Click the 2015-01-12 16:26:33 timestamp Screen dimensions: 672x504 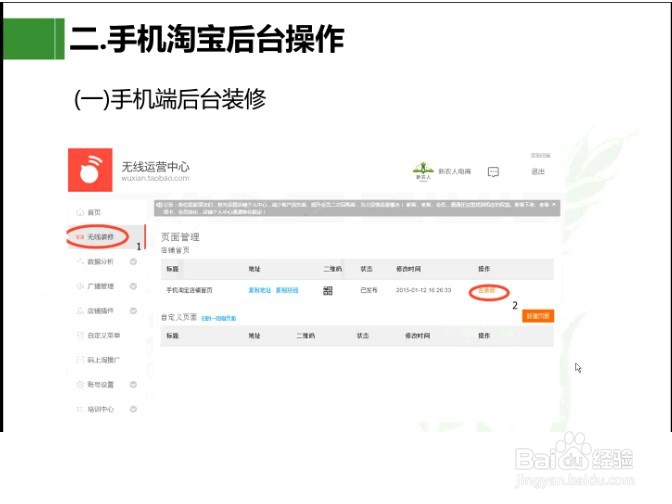pyautogui.click(x=423, y=290)
